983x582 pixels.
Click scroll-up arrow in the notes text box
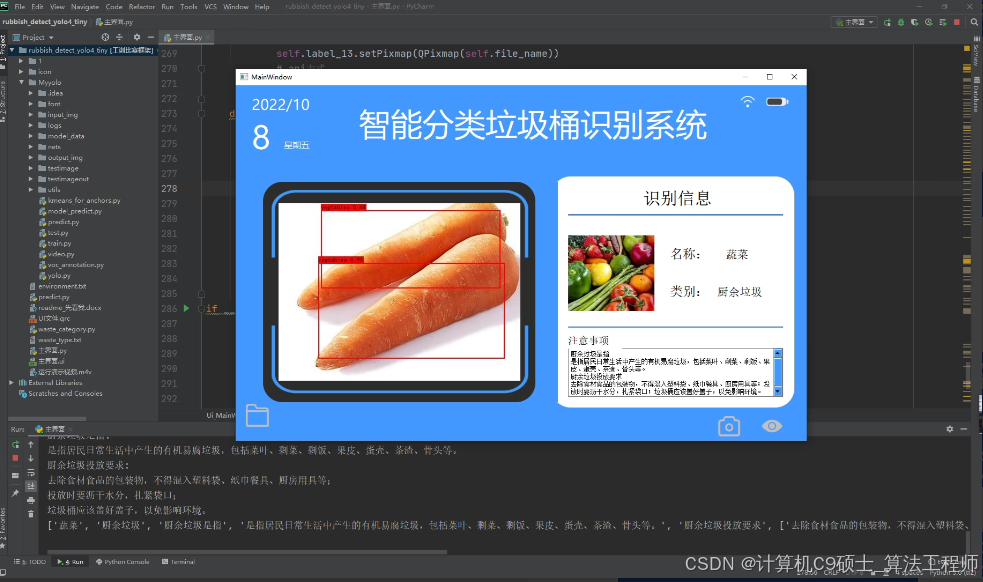click(778, 353)
